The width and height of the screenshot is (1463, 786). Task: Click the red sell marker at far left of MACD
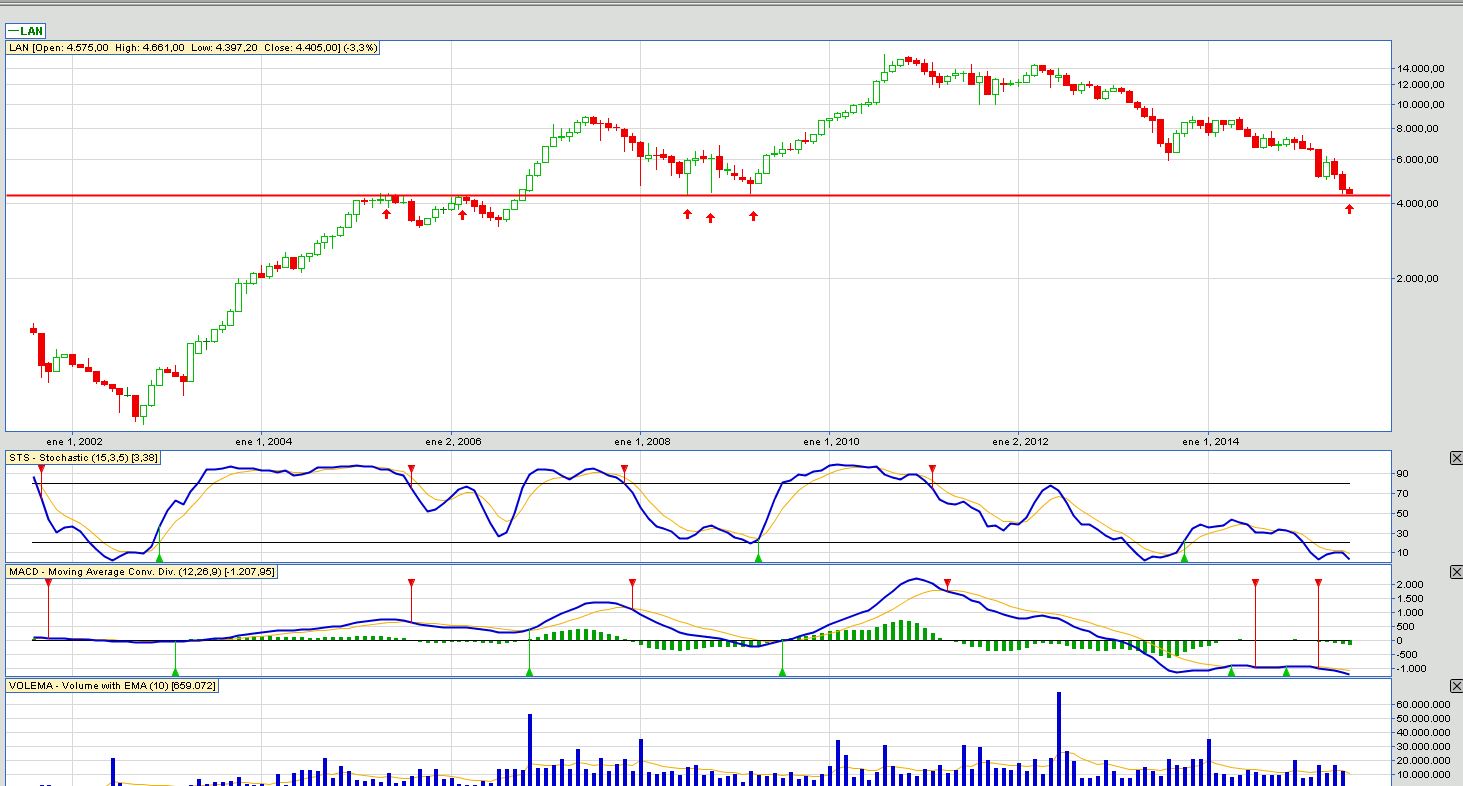(48, 582)
